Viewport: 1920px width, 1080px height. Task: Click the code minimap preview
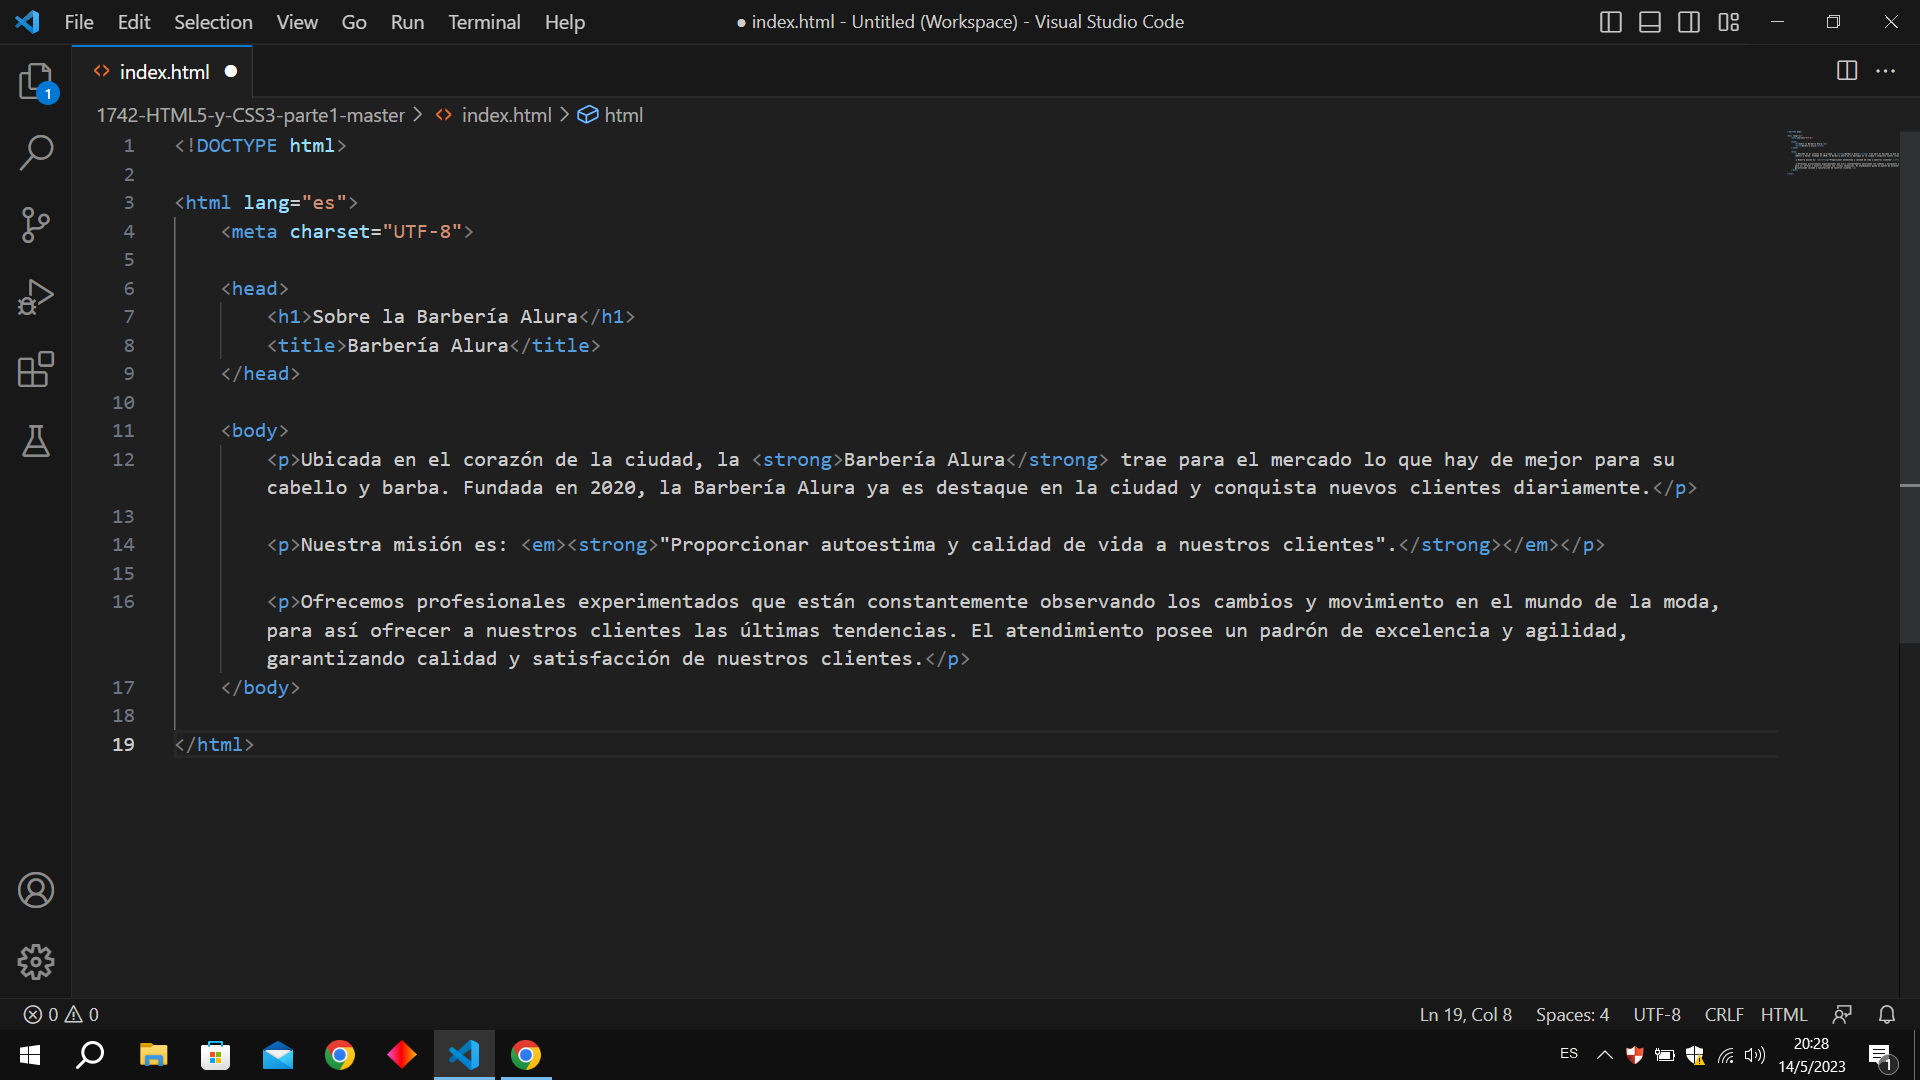[x=1842, y=152]
